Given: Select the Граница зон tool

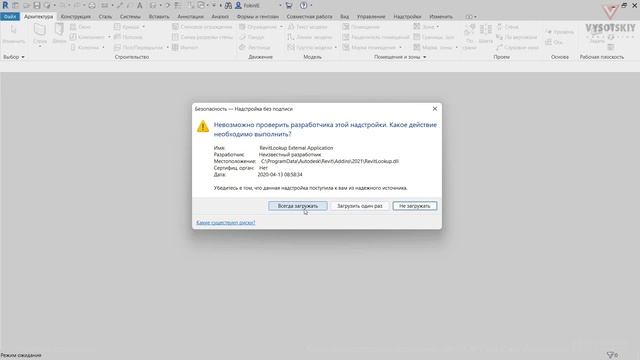Looking at the screenshot, I should pos(433,37).
